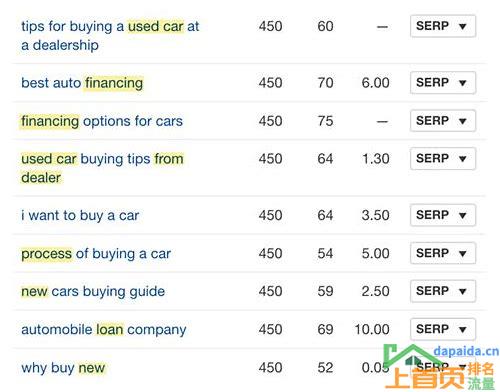The height and width of the screenshot is (392, 500).
Task: Click the 'why buy new' keyword
Action: tap(63, 368)
